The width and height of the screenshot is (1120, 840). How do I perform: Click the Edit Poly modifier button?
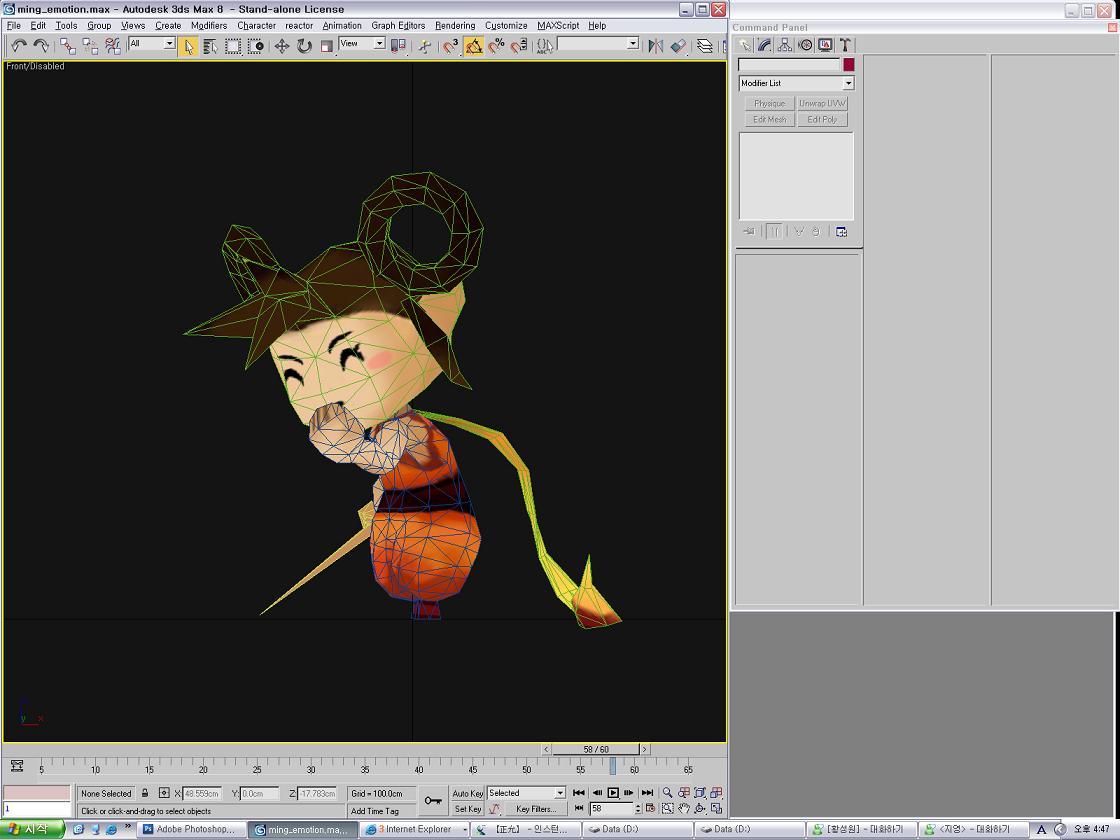coord(822,119)
